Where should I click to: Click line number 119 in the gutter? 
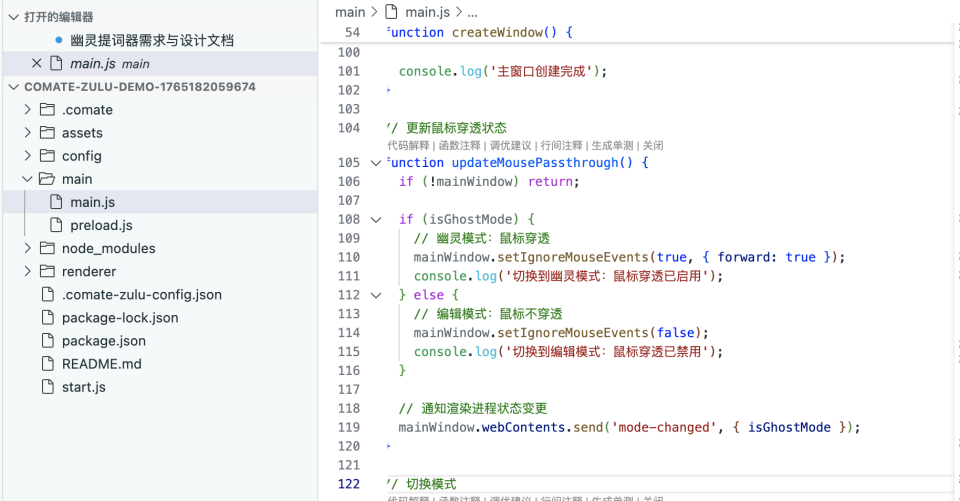tap(349, 428)
